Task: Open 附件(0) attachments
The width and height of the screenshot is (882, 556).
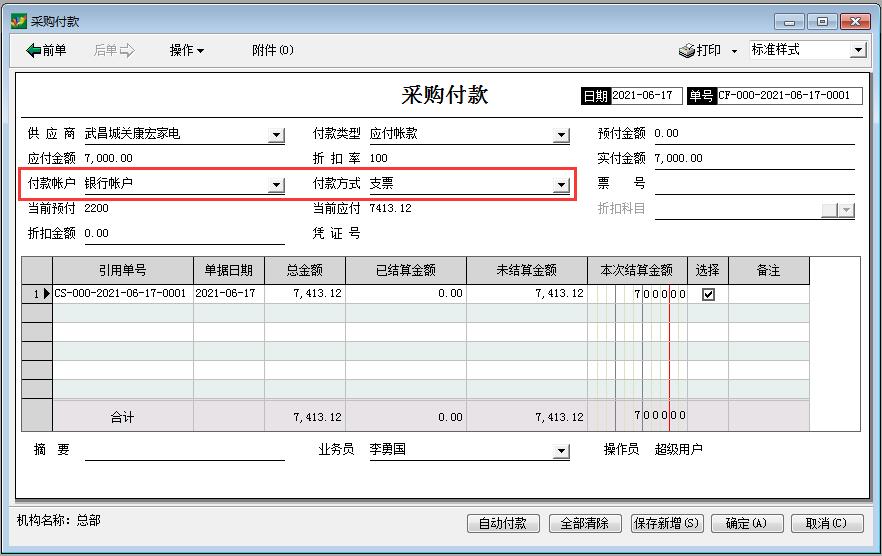Action: click(273, 50)
